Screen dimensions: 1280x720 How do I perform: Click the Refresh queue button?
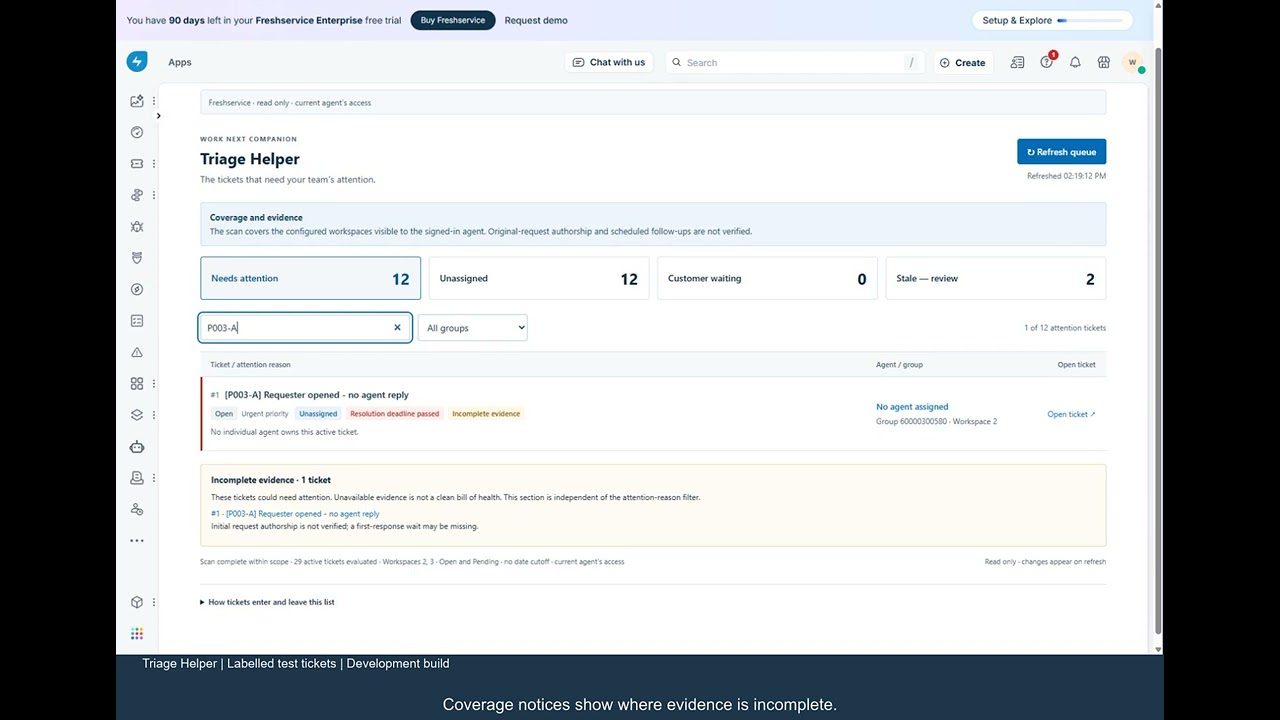(x=1061, y=152)
